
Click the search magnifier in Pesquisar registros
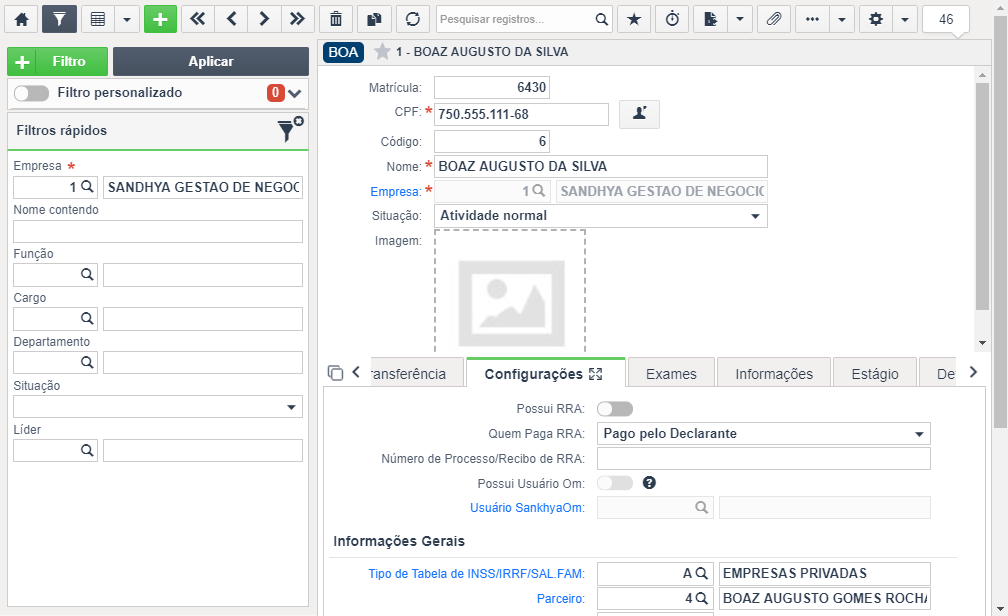click(601, 19)
